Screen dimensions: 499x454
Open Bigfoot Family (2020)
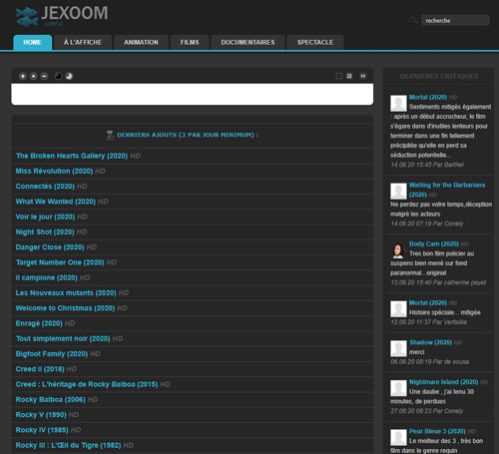(52, 354)
